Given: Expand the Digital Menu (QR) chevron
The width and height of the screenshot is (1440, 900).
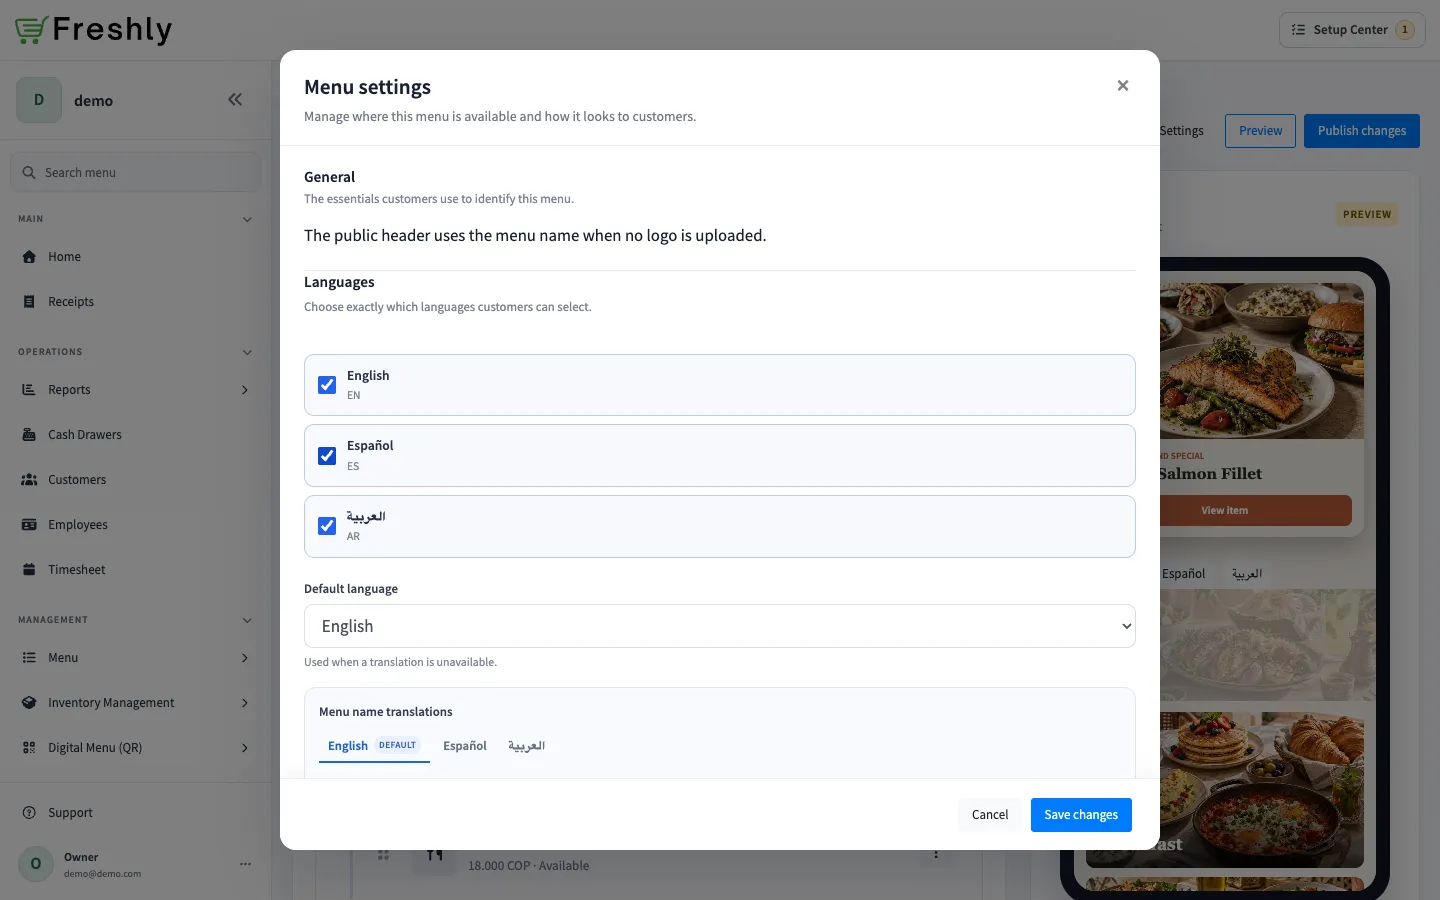Looking at the screenshot, I should point(245,748).
